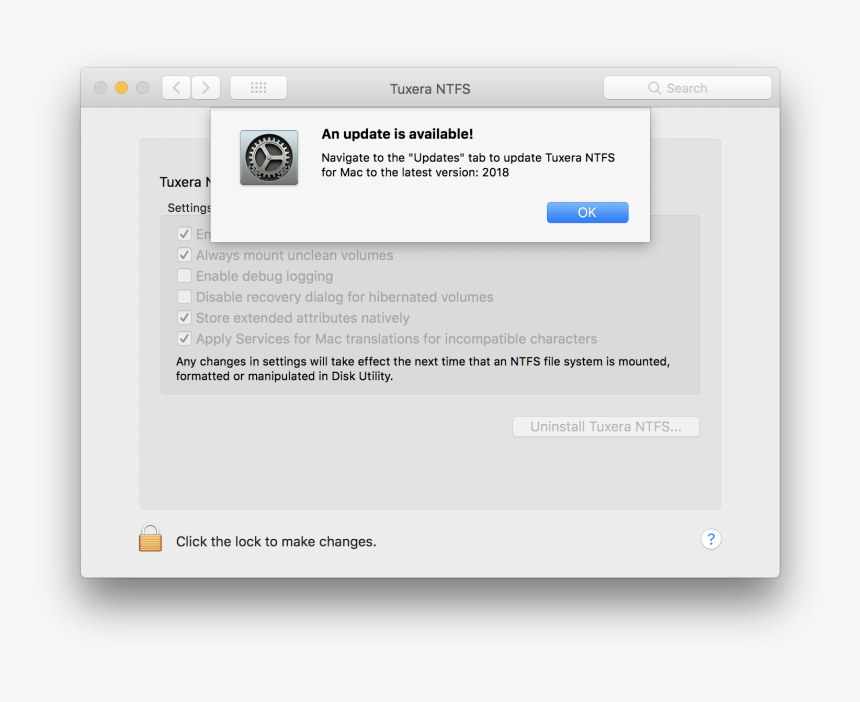The width and height of the screenshot is (860, 702).
Task: Click the 'An update is available!' heading
Action: point(397,134)
